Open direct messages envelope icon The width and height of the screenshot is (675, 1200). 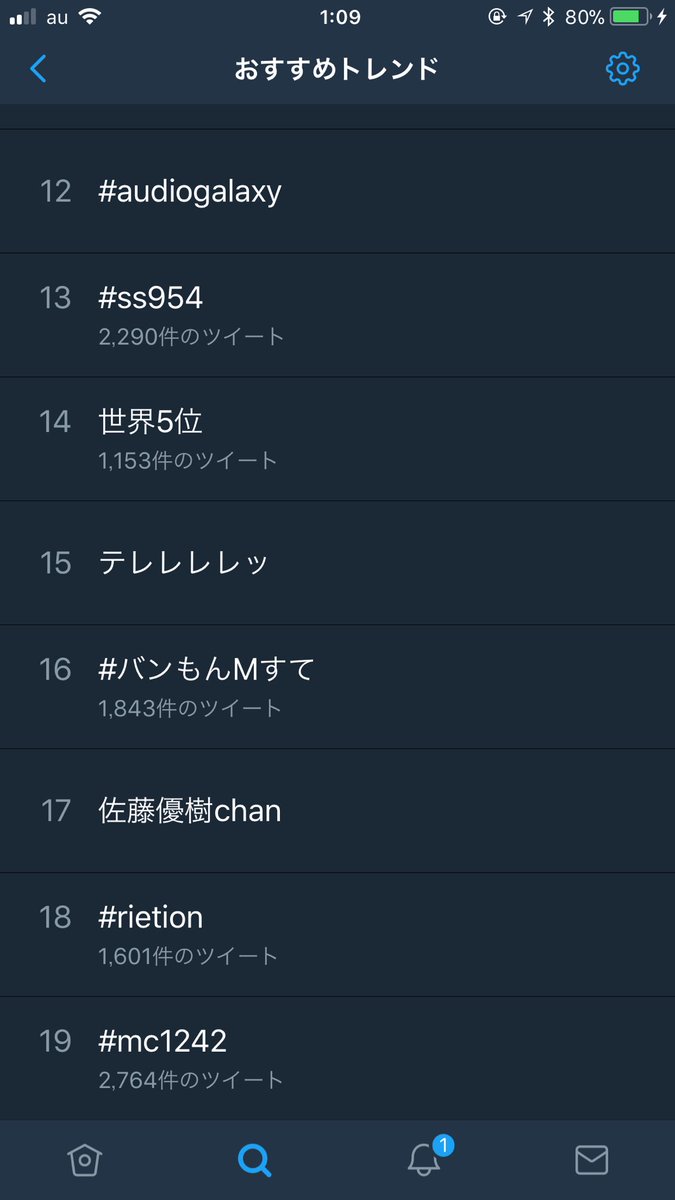point(592,1160)
